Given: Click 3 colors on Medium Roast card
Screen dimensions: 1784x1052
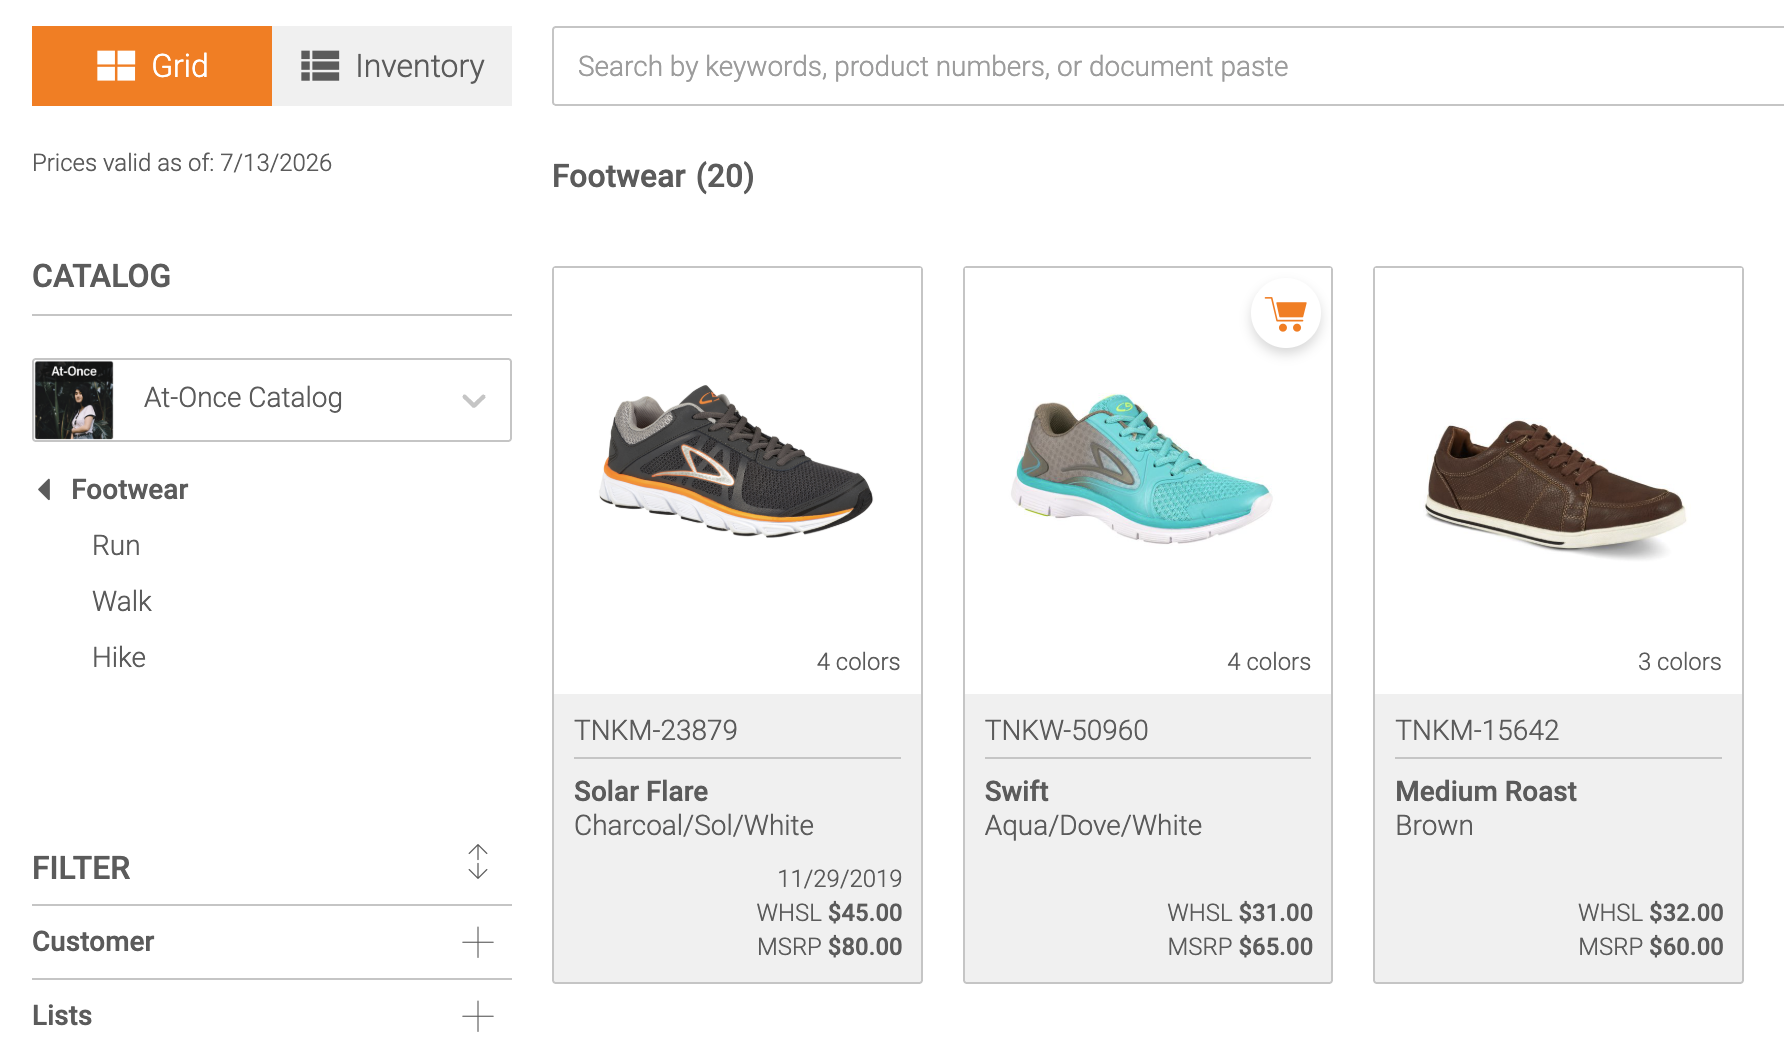Looking at the screenshot, I should (x=1680, y=662).
